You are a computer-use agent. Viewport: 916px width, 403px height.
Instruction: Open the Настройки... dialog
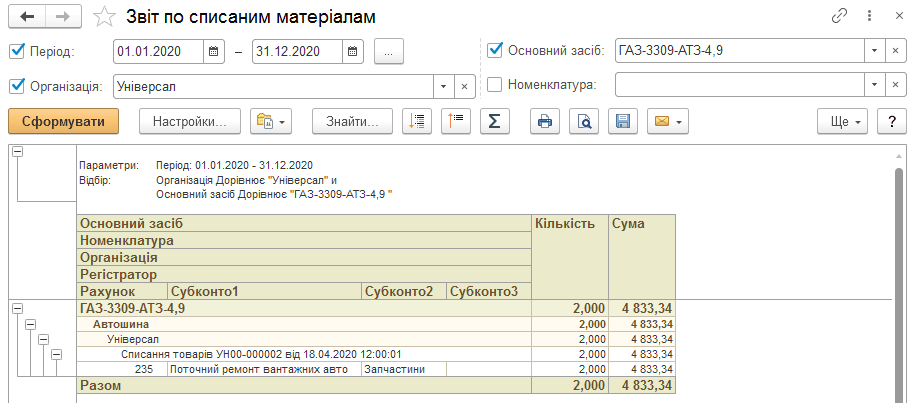[190, 121]
